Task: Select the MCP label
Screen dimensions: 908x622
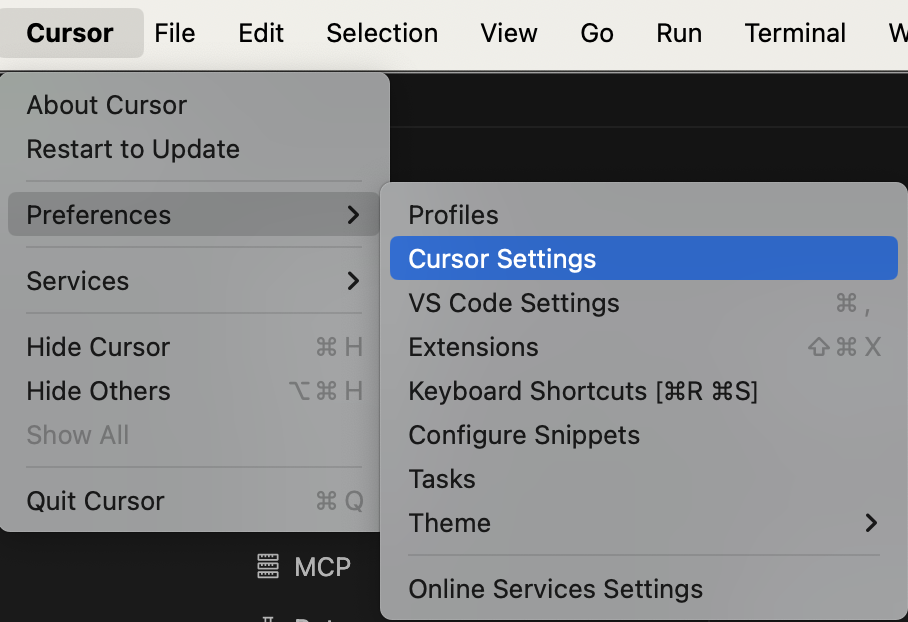Action: tap(322, 567)
